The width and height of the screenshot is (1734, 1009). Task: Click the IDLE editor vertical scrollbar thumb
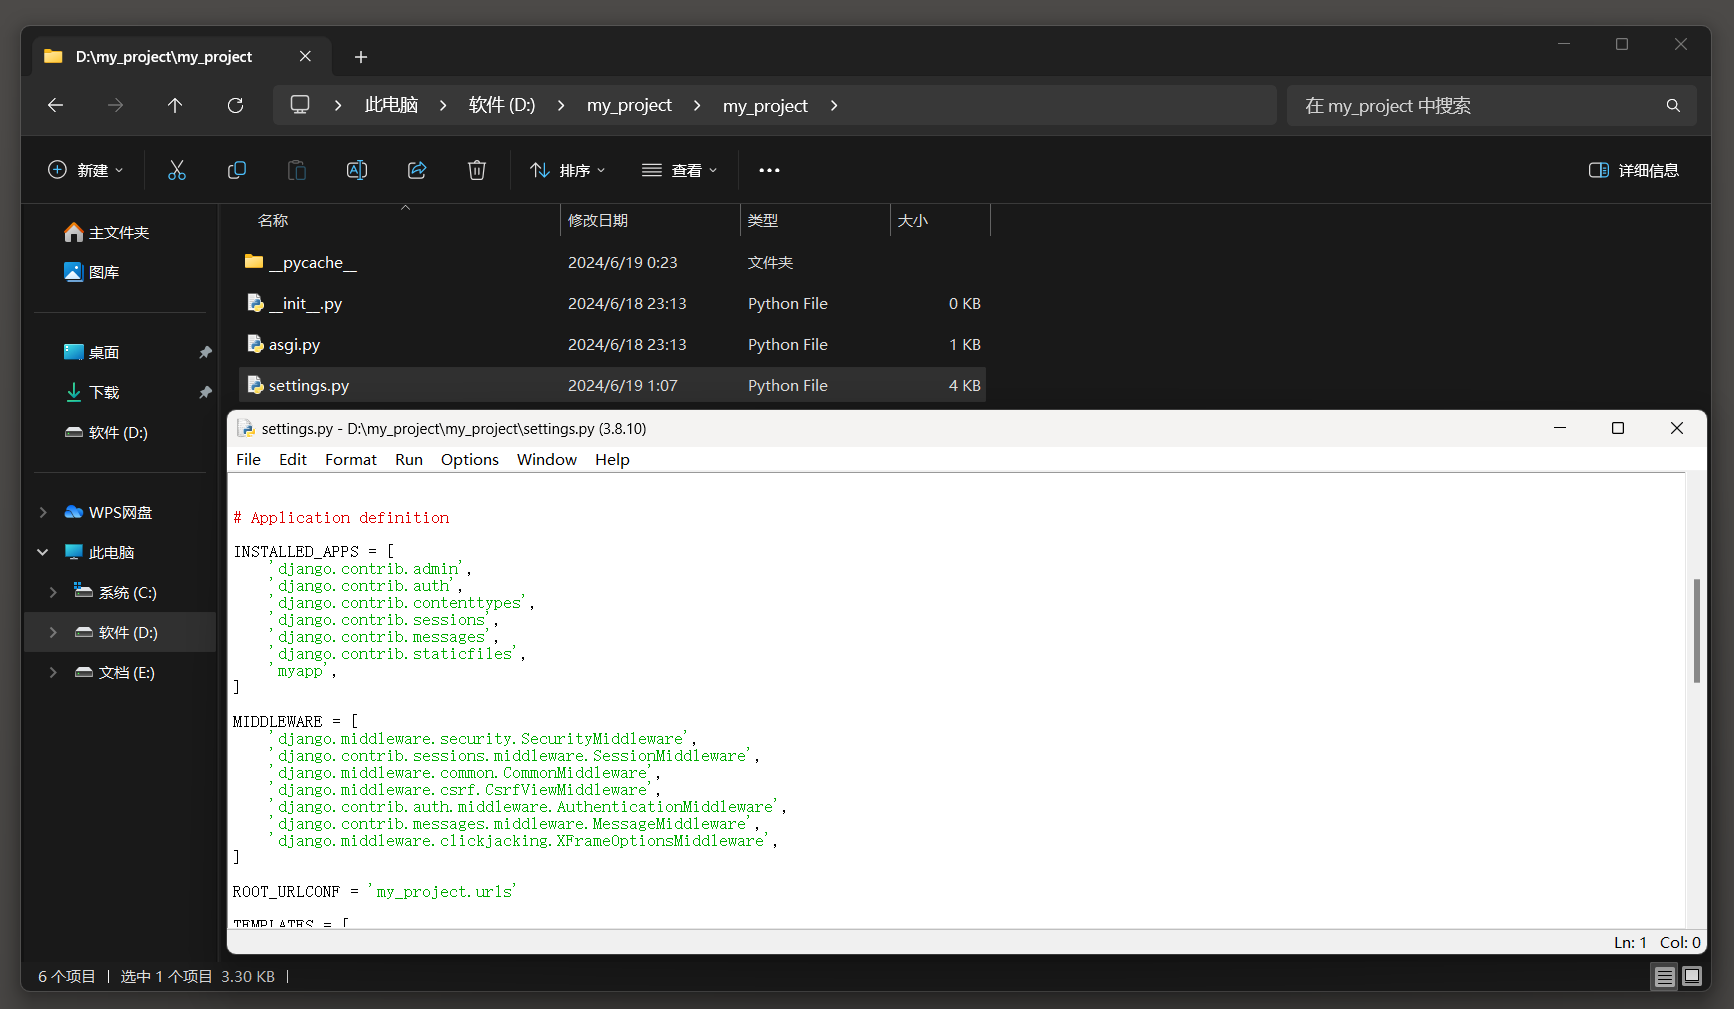coord(1696,630)
